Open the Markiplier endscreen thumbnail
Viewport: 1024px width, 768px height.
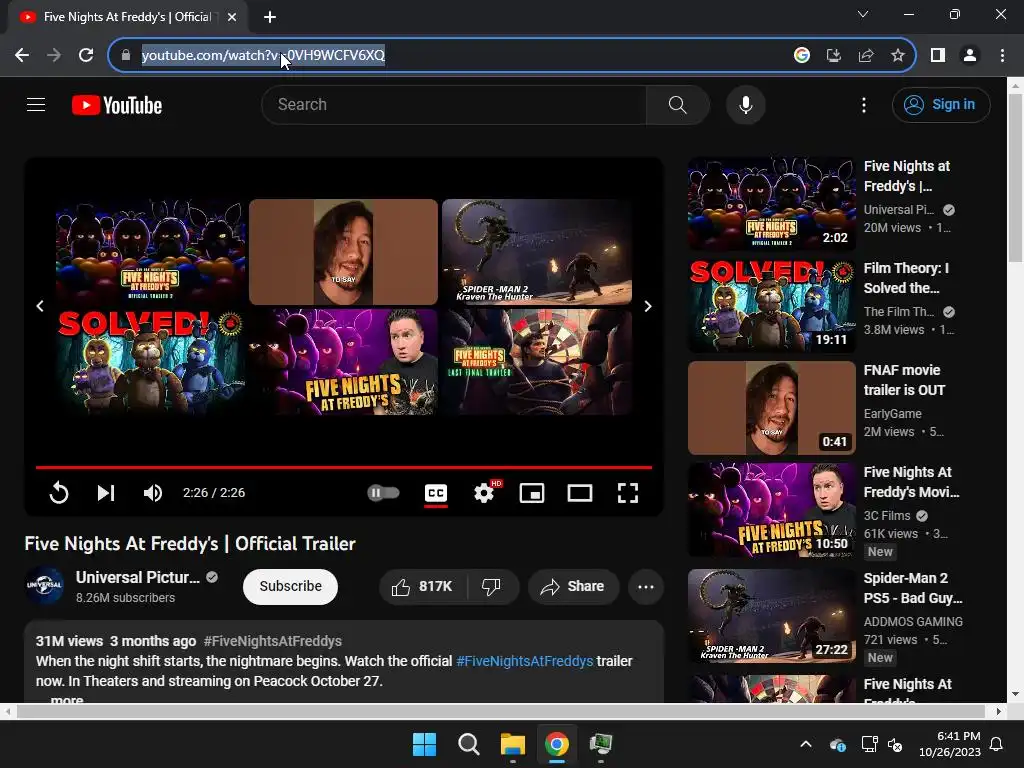click(344, 251)
